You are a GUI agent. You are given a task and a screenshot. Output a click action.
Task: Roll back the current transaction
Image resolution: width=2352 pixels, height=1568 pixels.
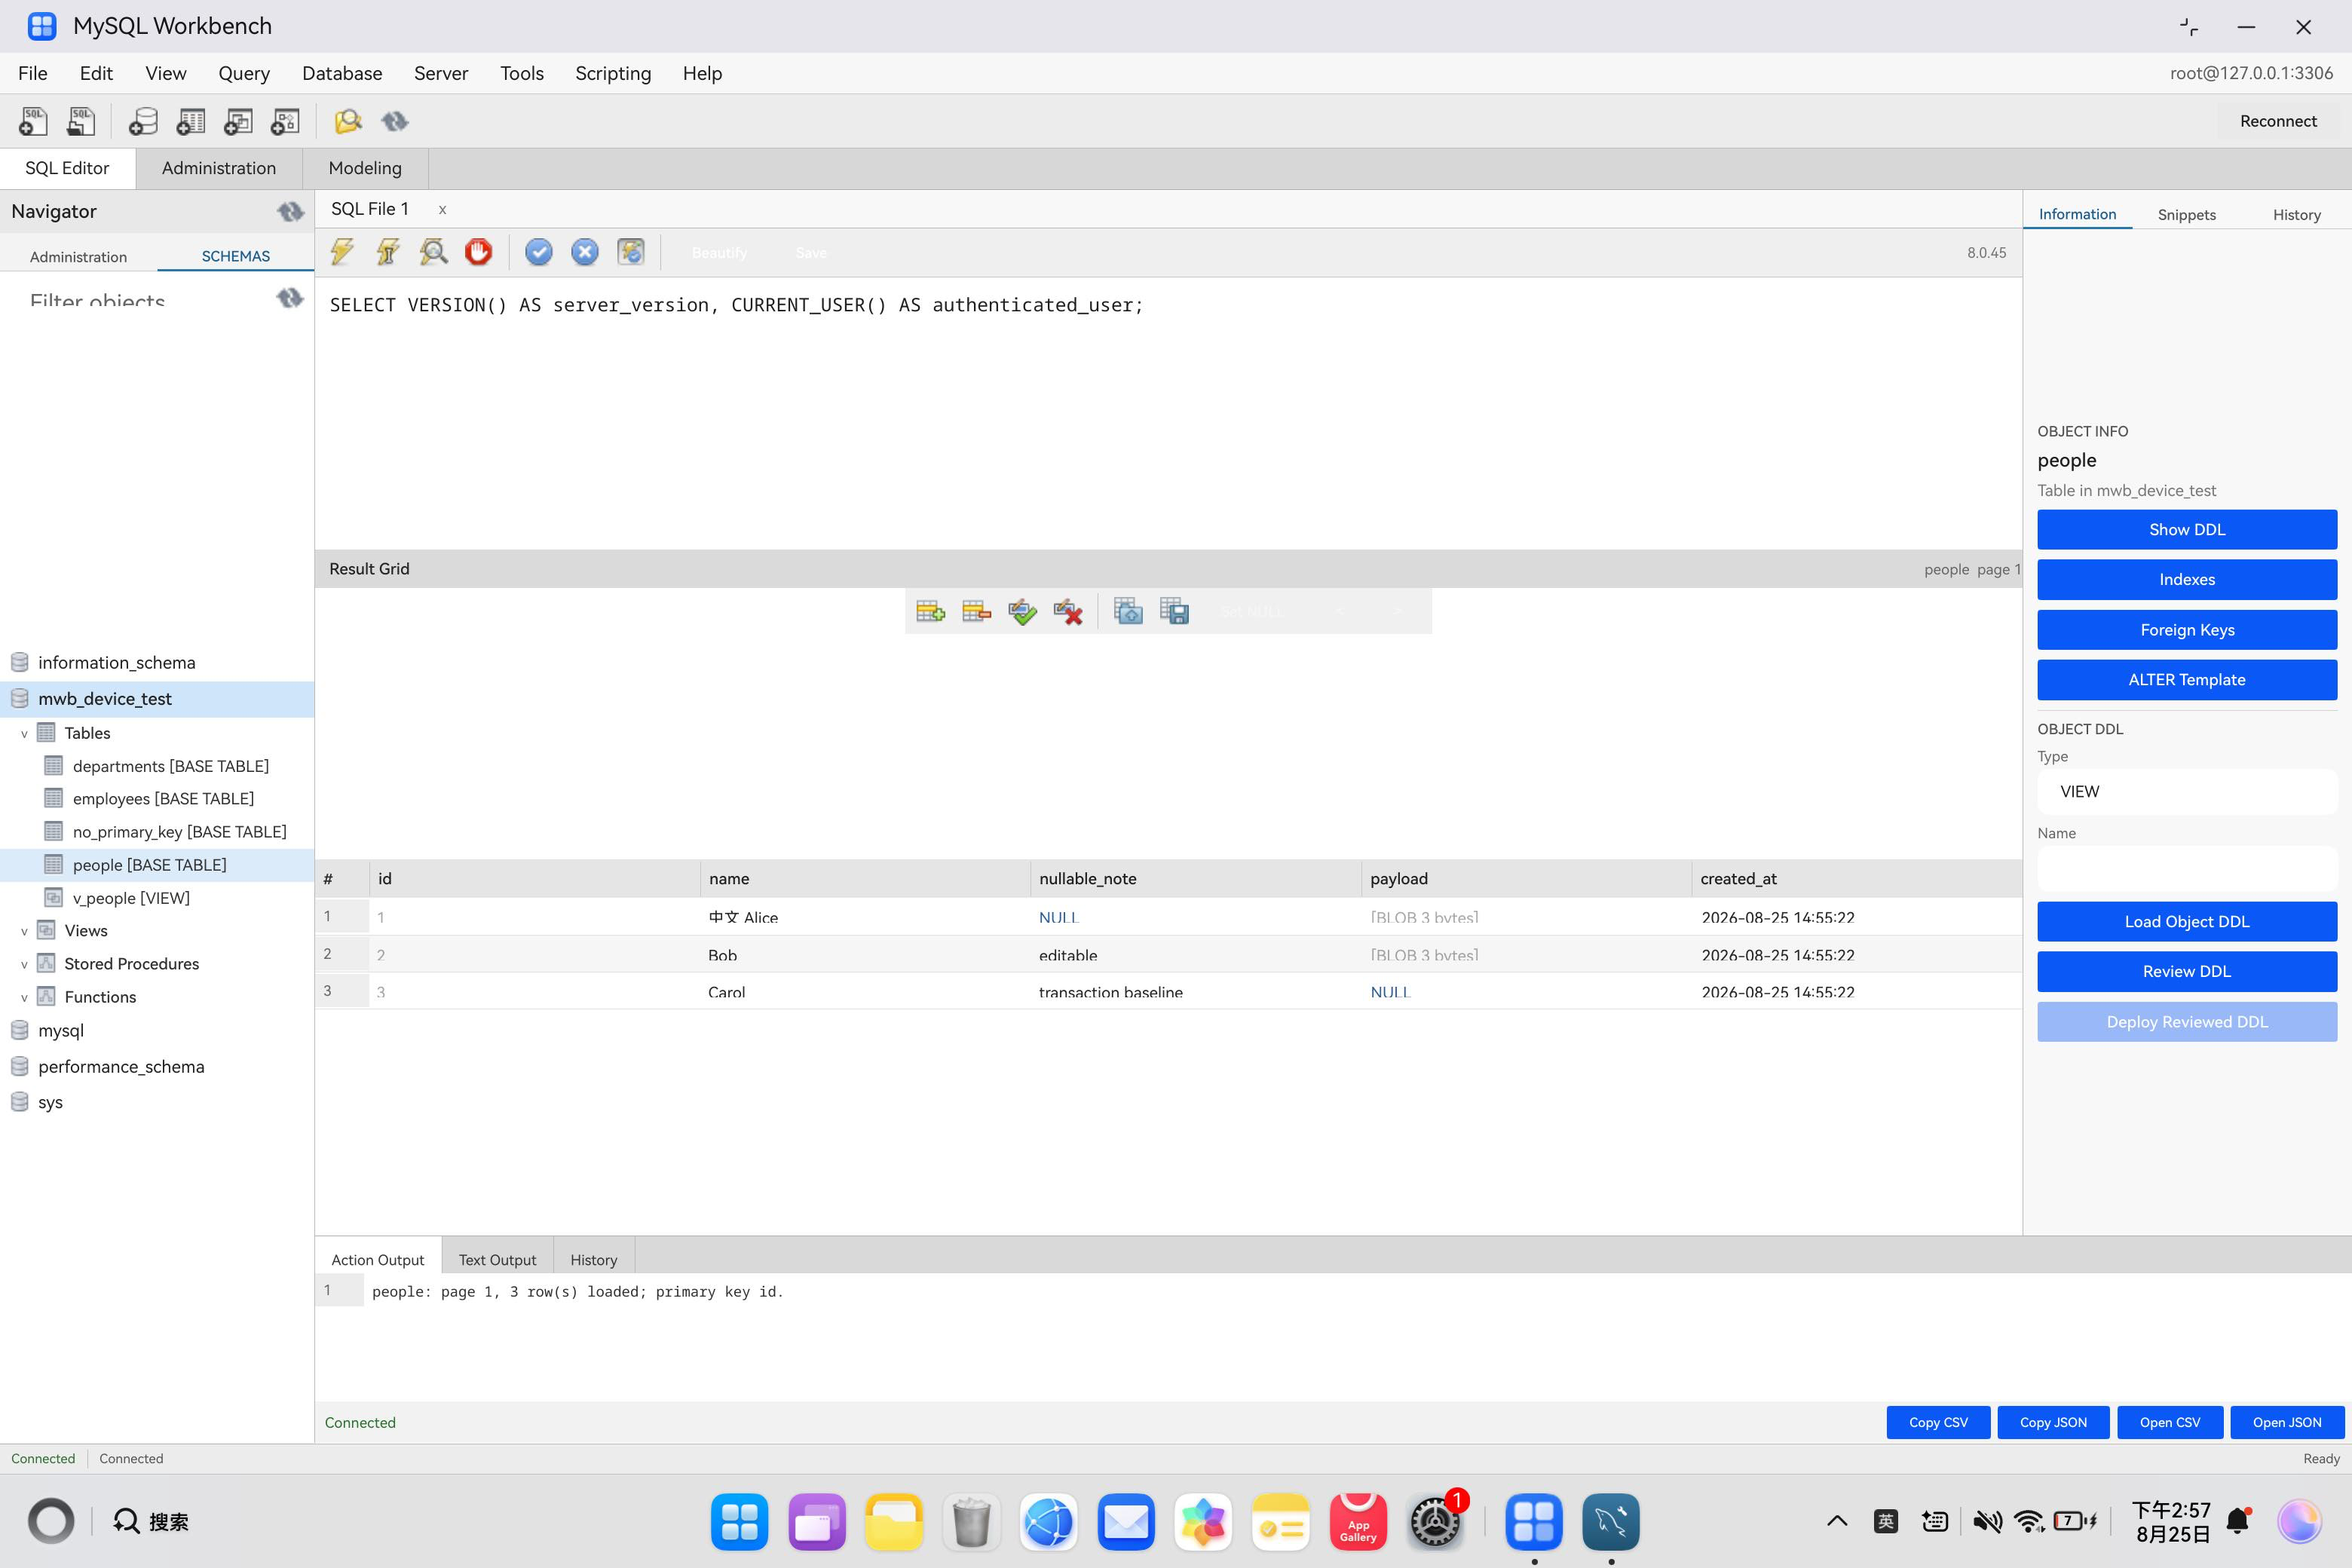point(585,252)
